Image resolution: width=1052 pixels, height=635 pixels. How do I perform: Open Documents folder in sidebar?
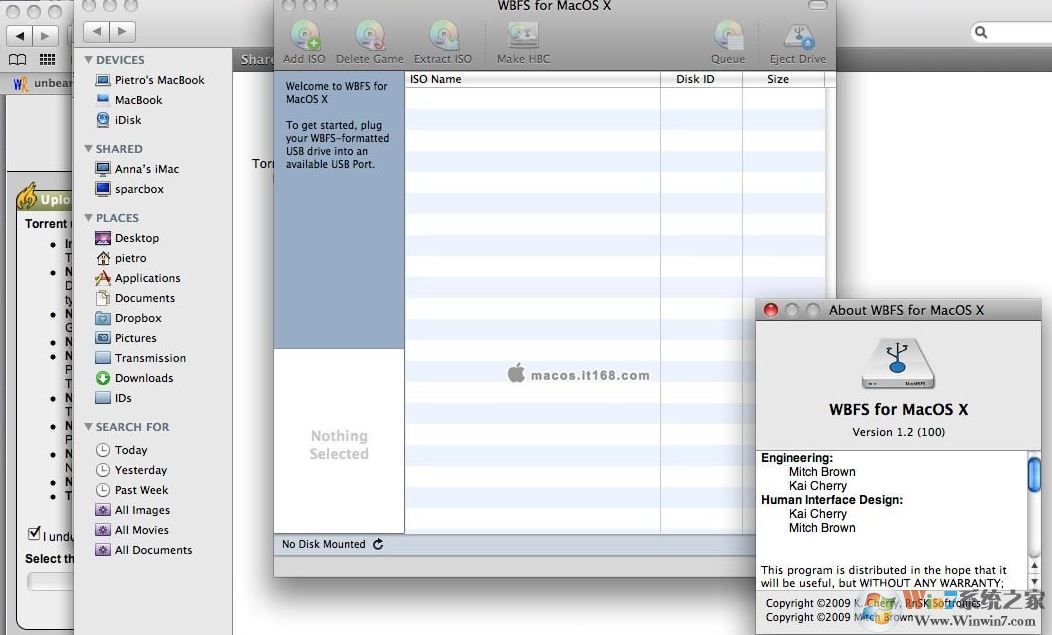[135, 298]
